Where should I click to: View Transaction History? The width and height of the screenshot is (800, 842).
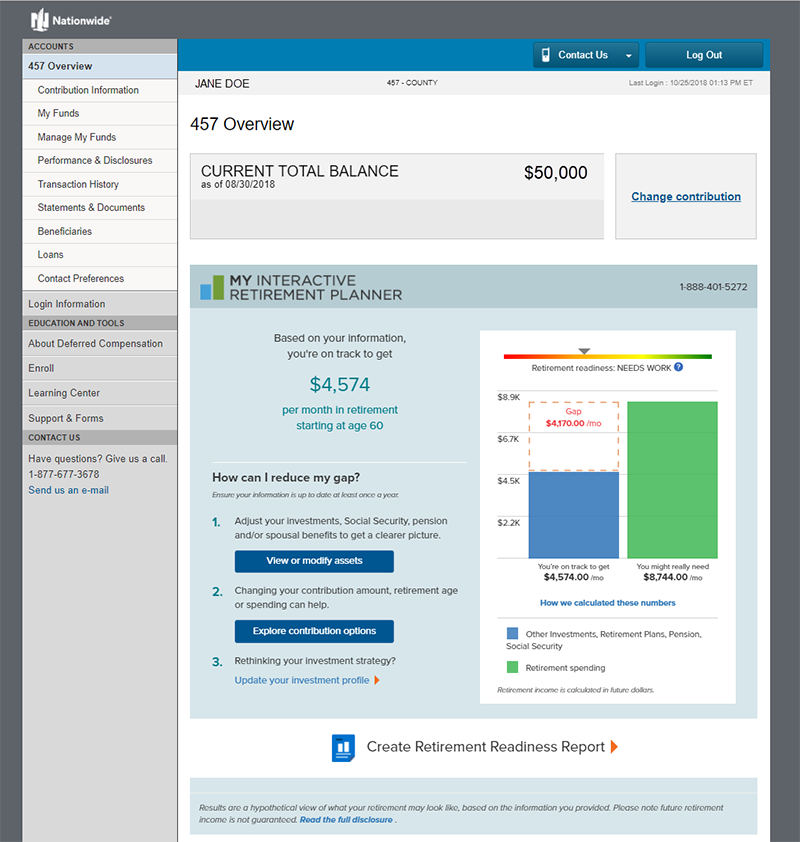coord(100,184)
